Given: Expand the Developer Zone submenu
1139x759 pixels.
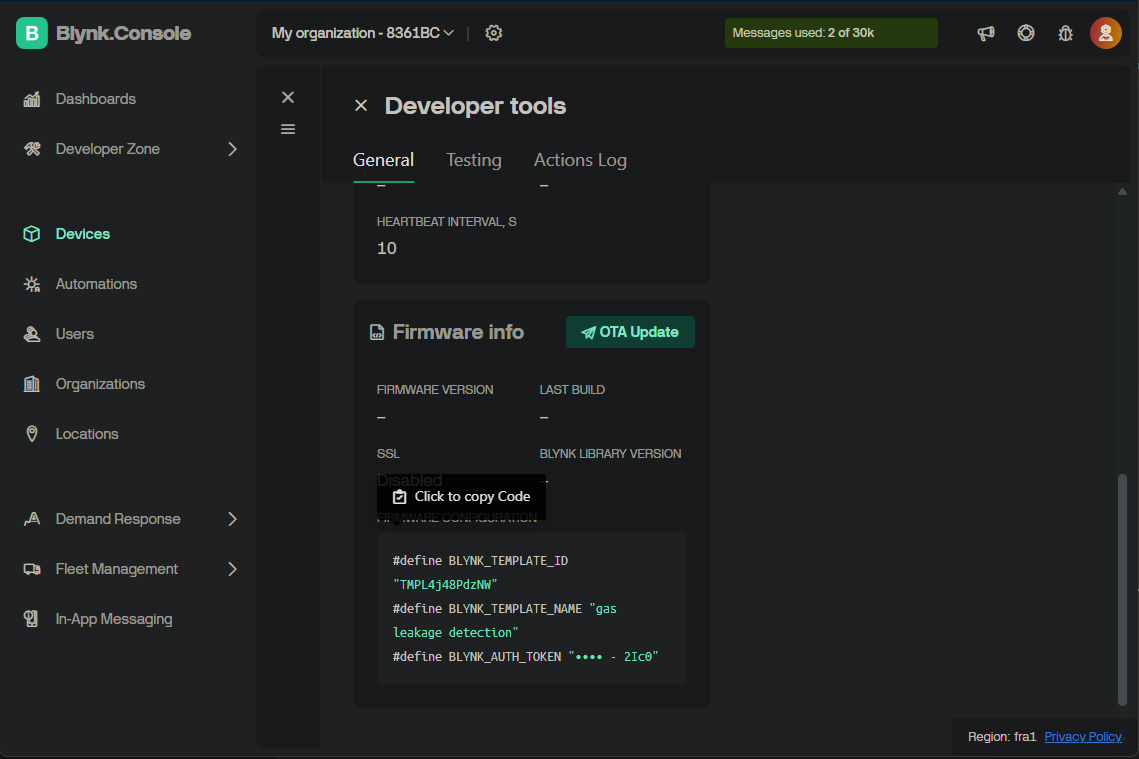Looking at the screenshot, I should click(232, 149).
